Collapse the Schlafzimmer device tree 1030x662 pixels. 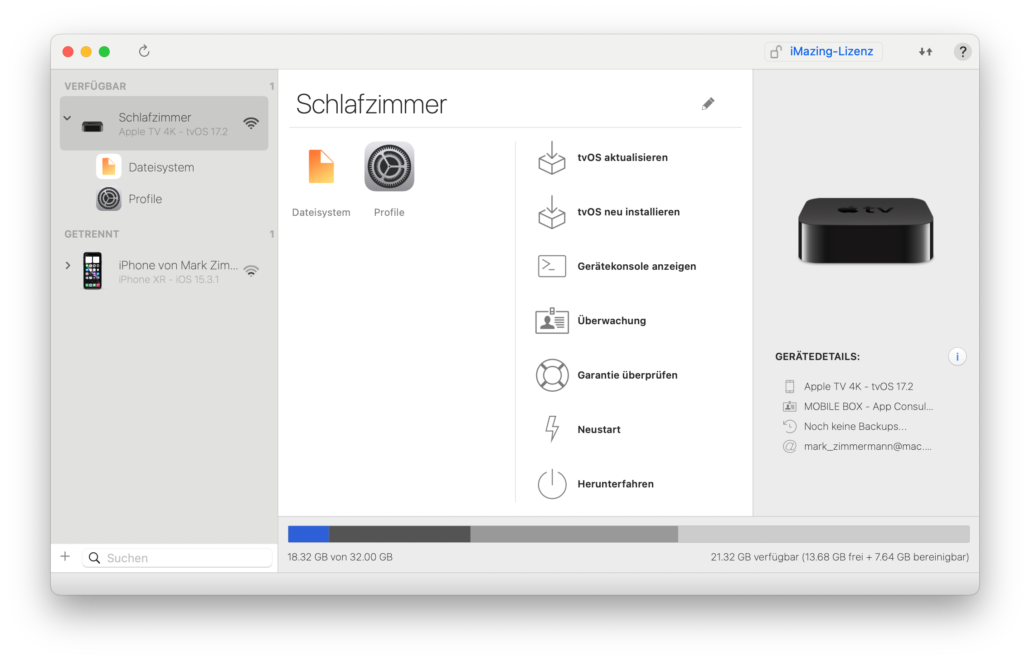click(67, 118)
